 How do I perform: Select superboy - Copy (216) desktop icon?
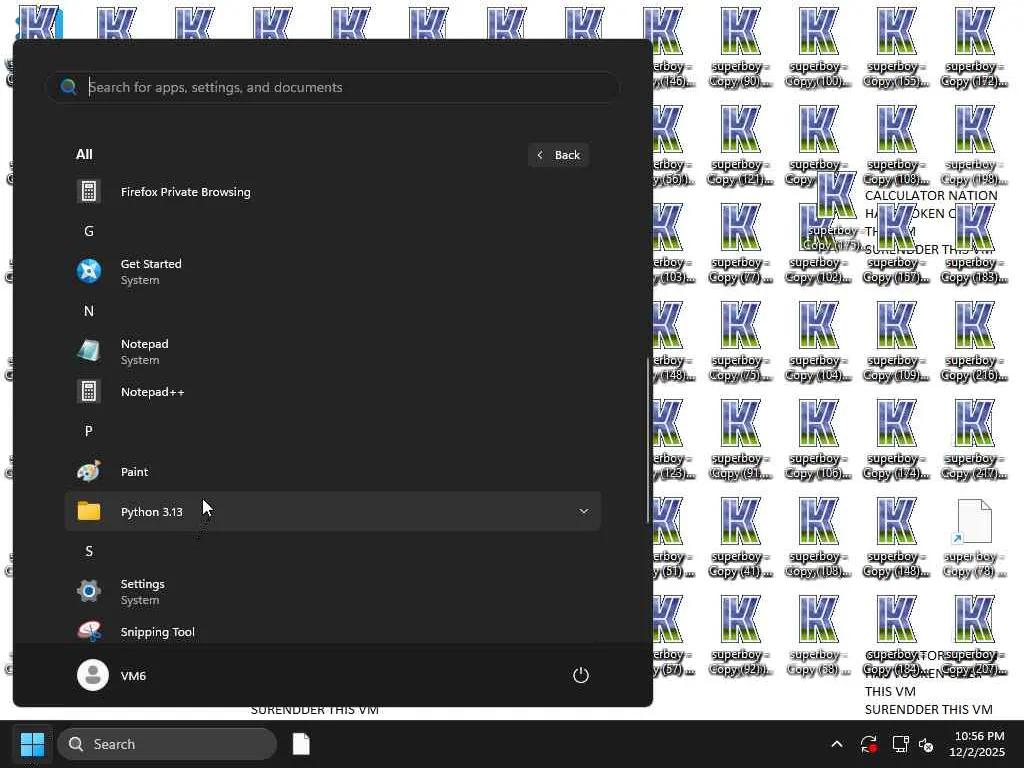(974, 341)
